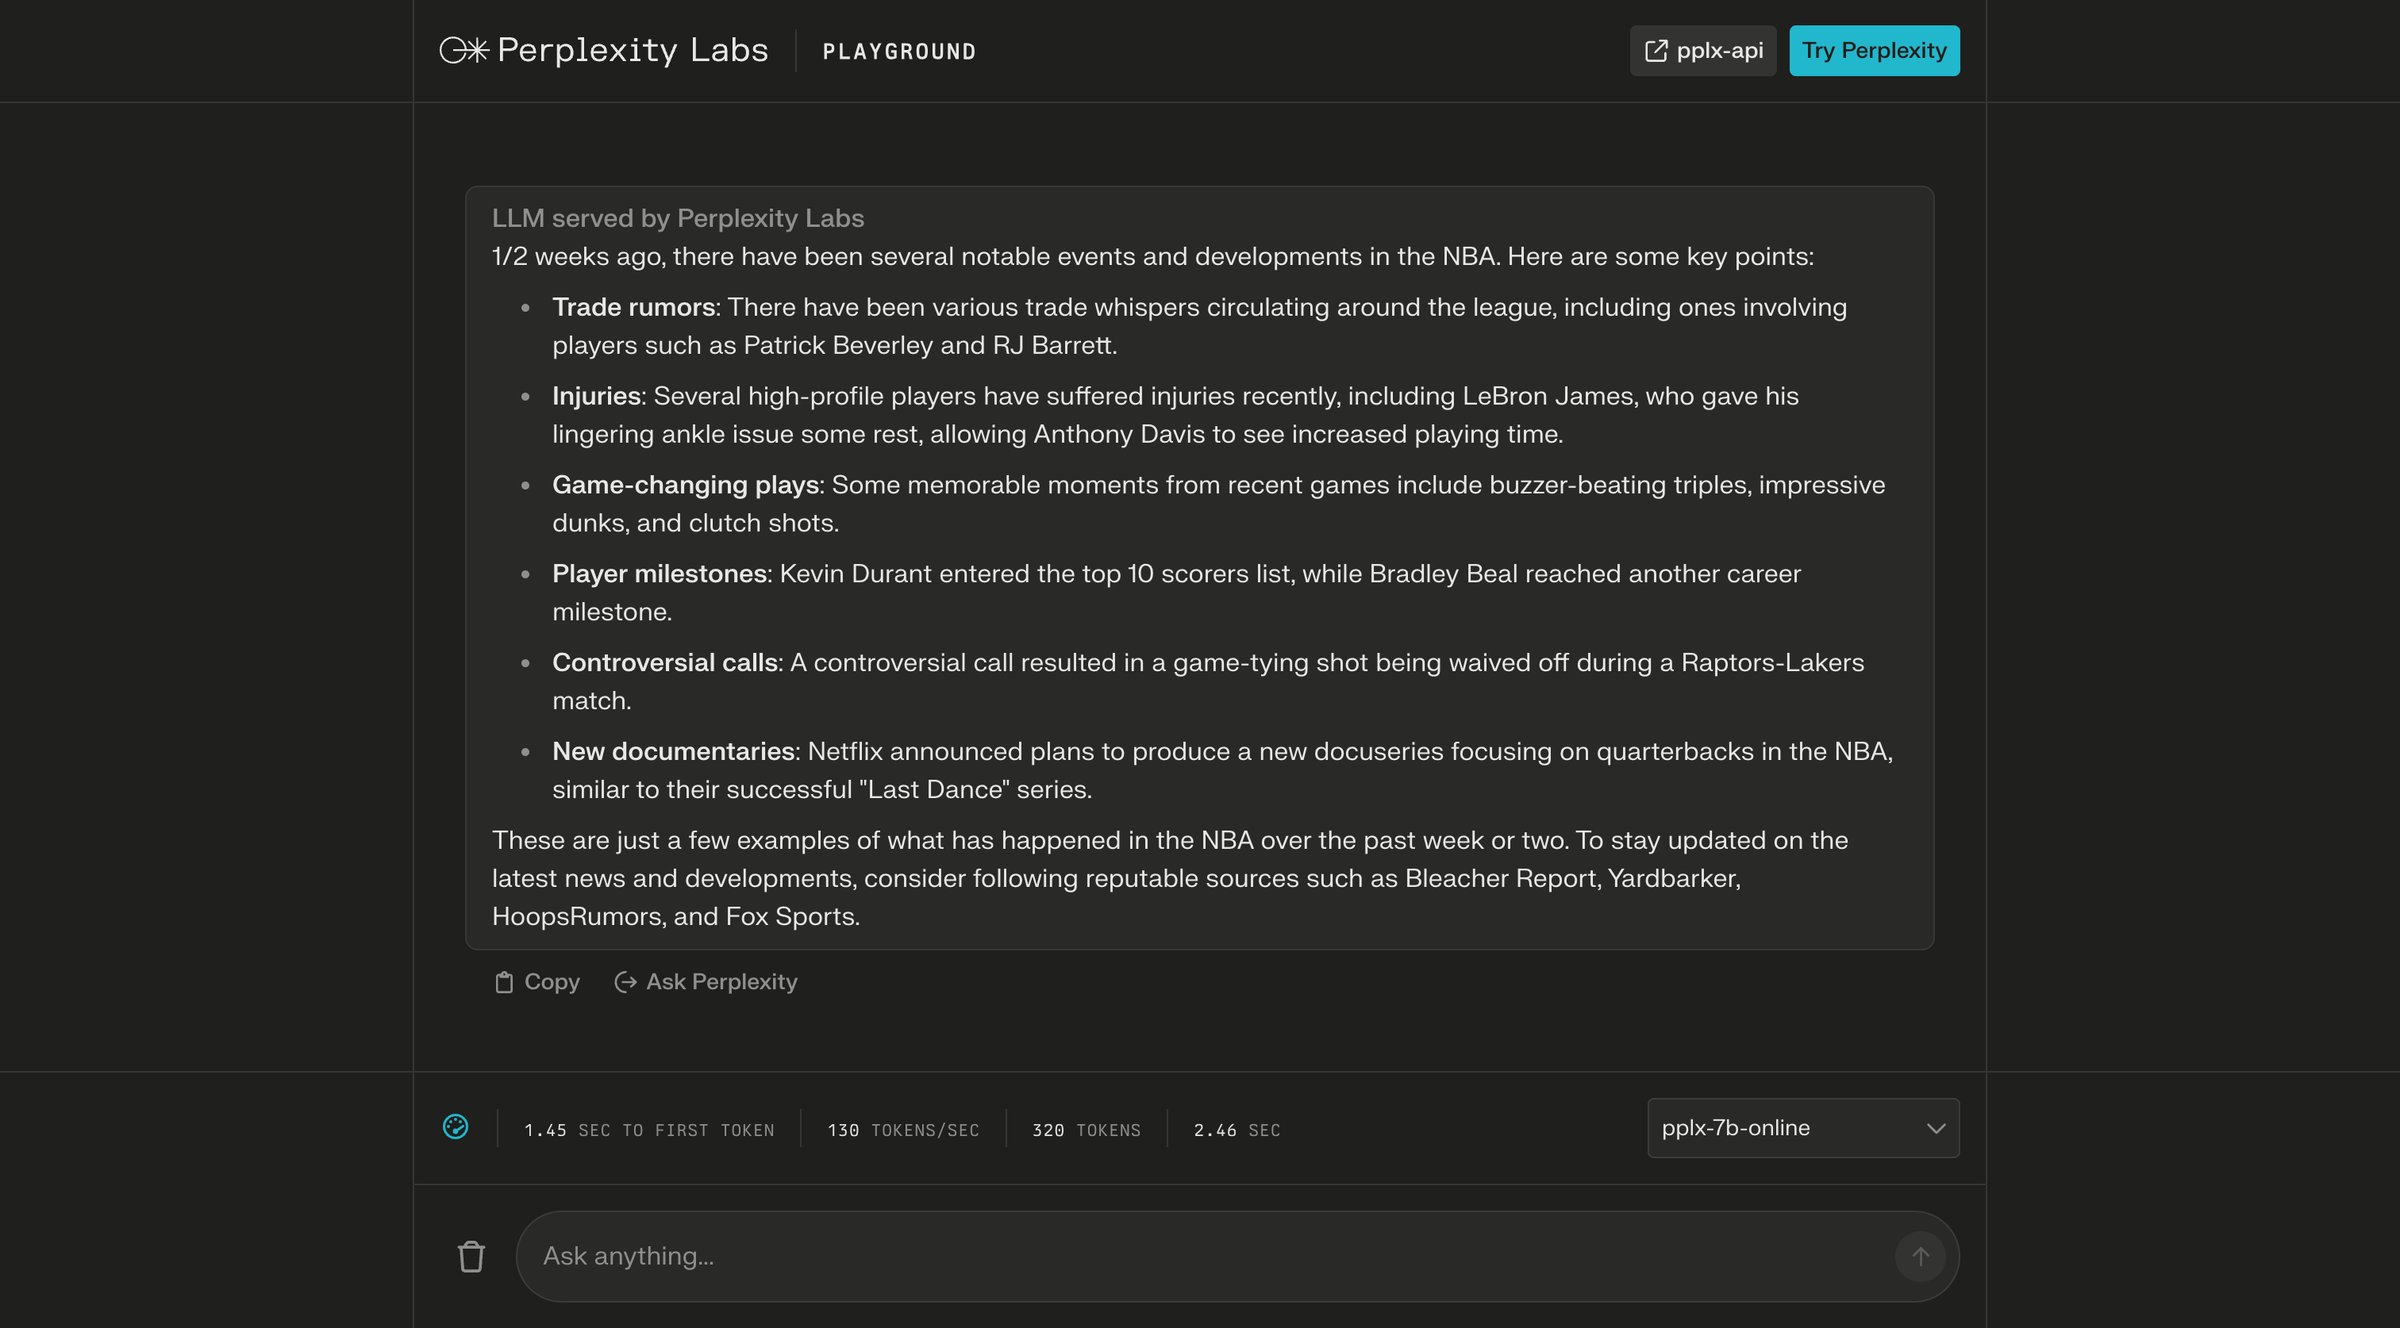Click the 'Controversial calls' bold heading

(x=665, y=663)
